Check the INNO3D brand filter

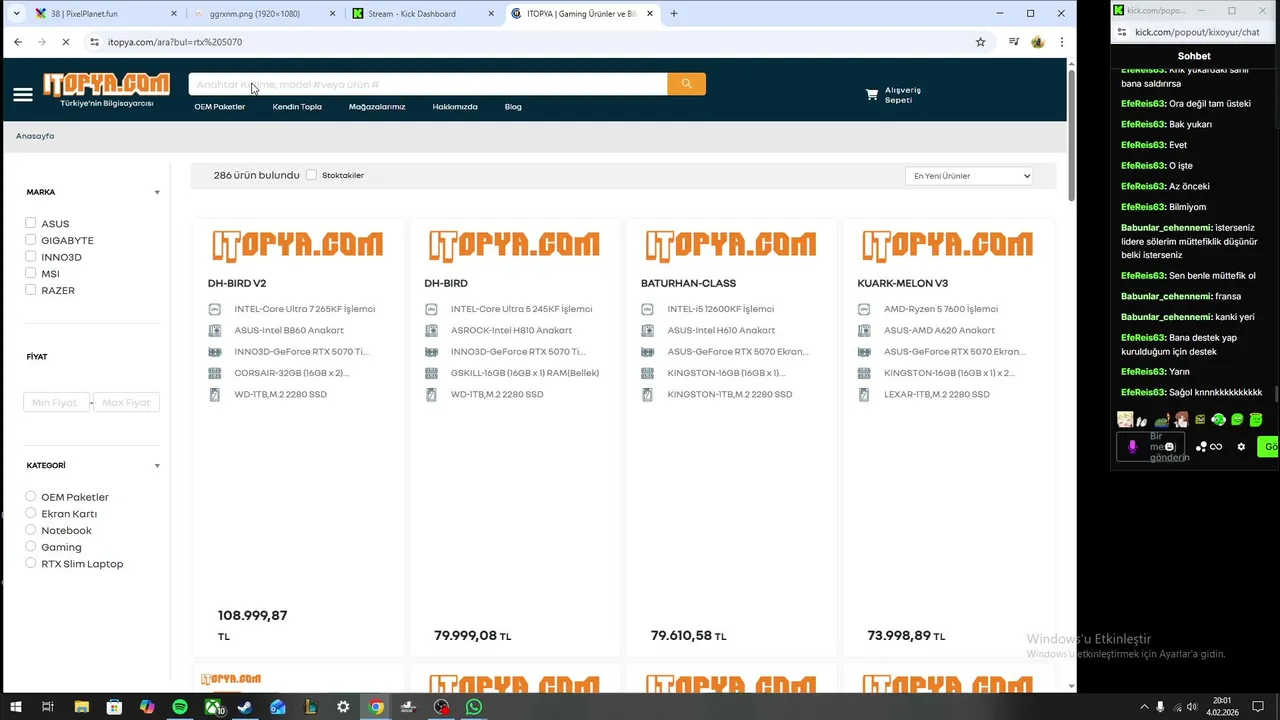tap(31, 257)
